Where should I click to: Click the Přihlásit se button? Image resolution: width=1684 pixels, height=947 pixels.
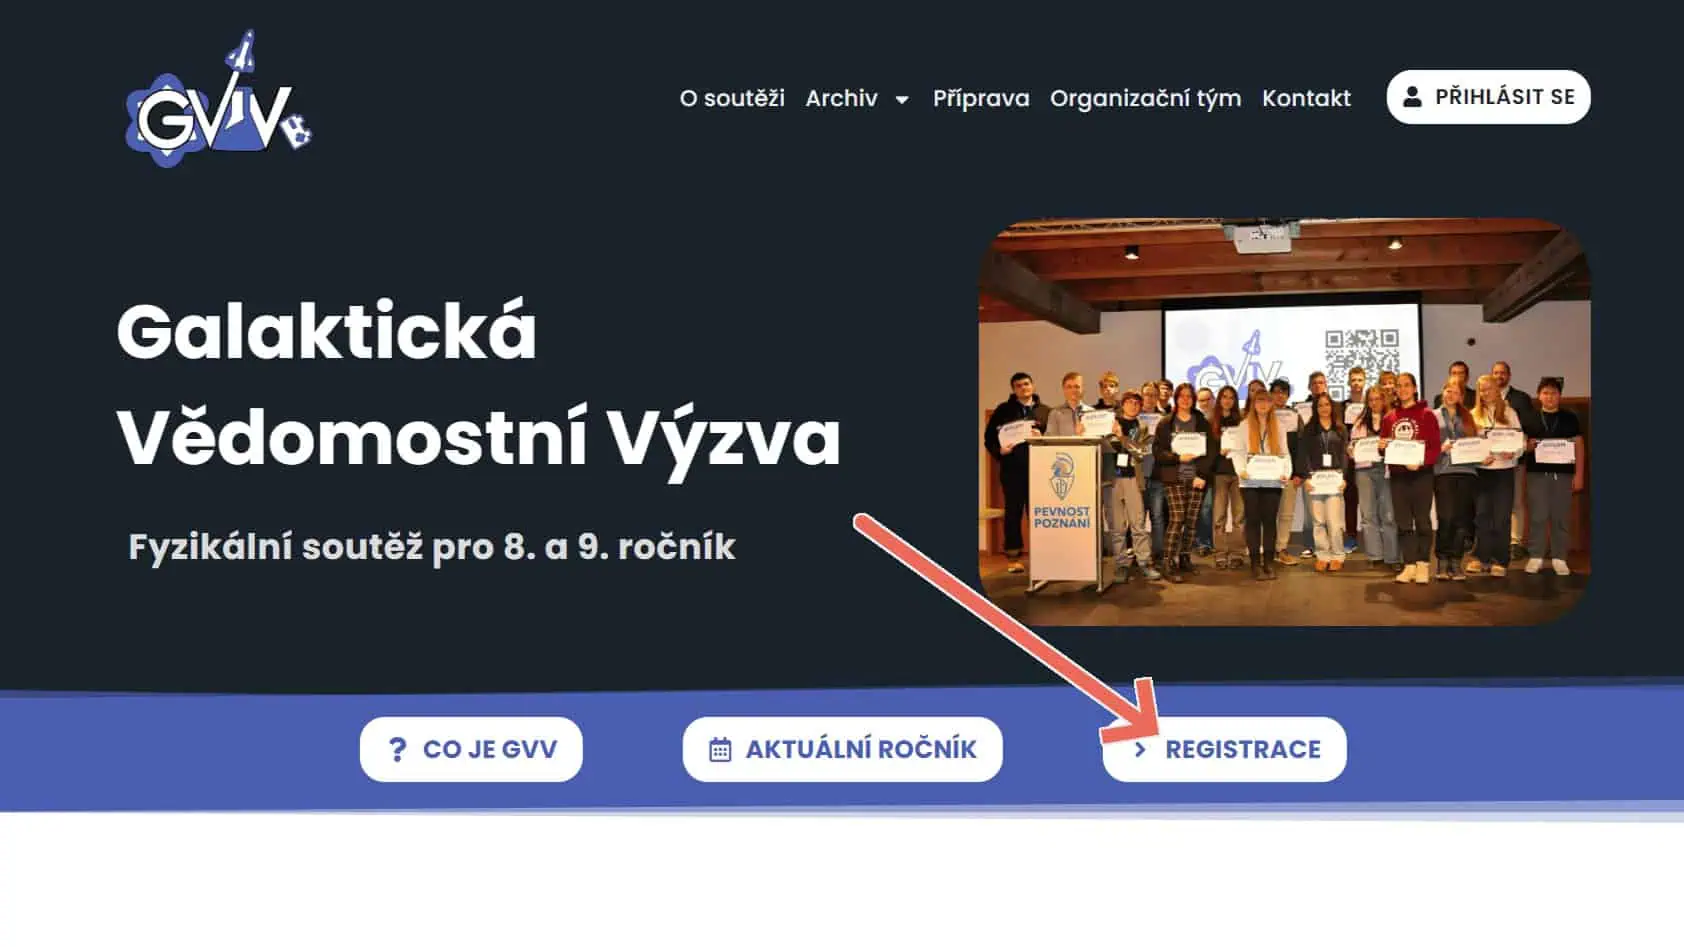[1488, 97]
